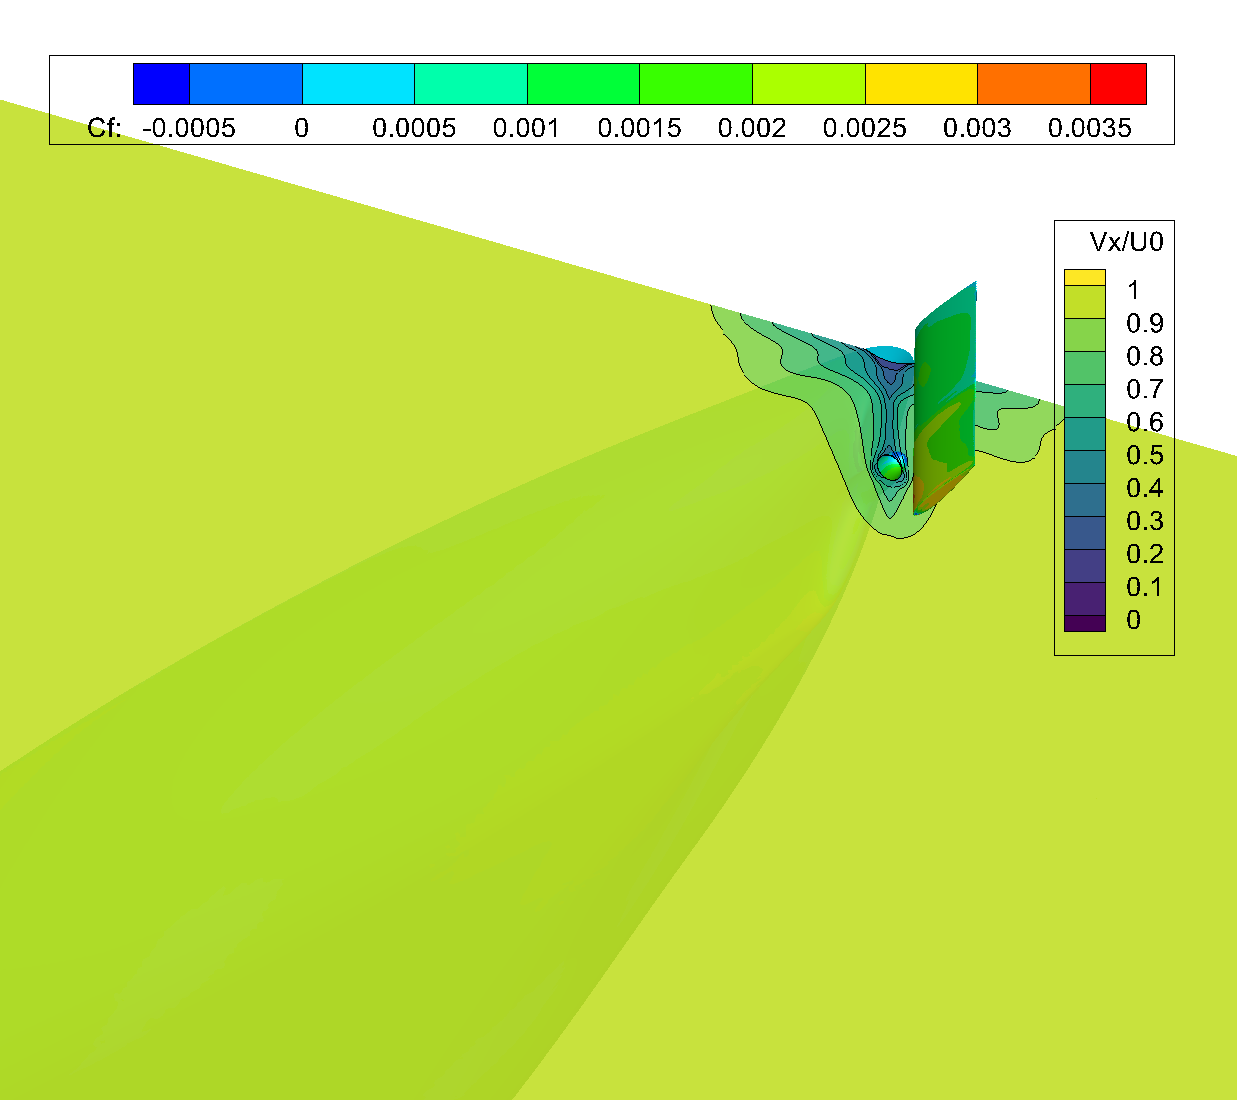Click the Vx/U0 swatch between 0.5 and 0.6

(x=1085, y=434)
